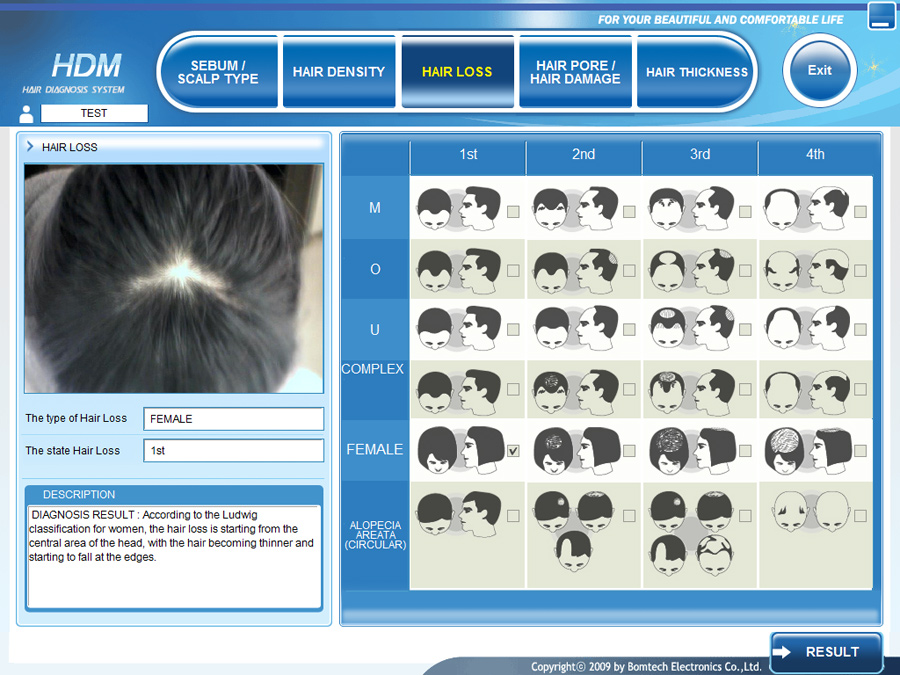The height and width of the screenshot is (675, 900).
Task: Enable the O type 4th stage checkbox
Action: (x=860, y=271)
